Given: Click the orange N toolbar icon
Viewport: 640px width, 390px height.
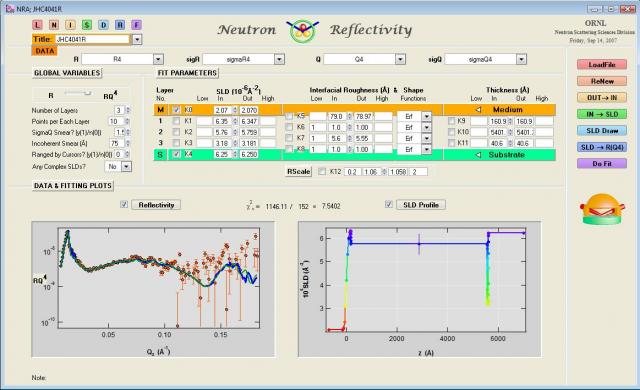Looking at the screenshot, I should (54, 25).
